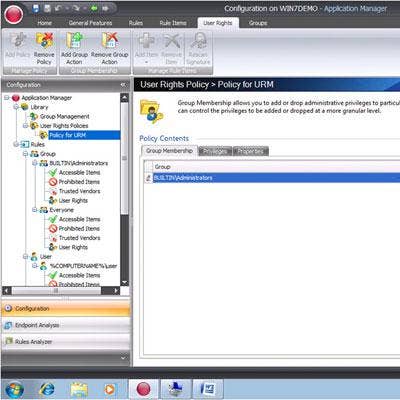Switch to the Properties tab
This screenshot has height=400, width=400.
(250, 151)
